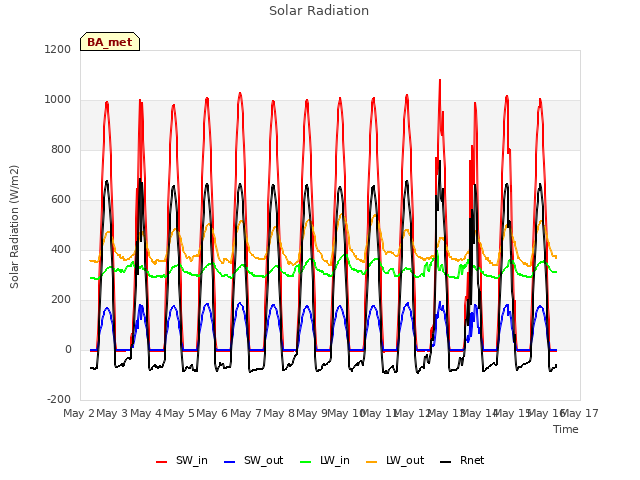Click the y-axis title Solar Radiation (W/m2)
Screen dimensions: 640x480
click(x=14, y=227)
